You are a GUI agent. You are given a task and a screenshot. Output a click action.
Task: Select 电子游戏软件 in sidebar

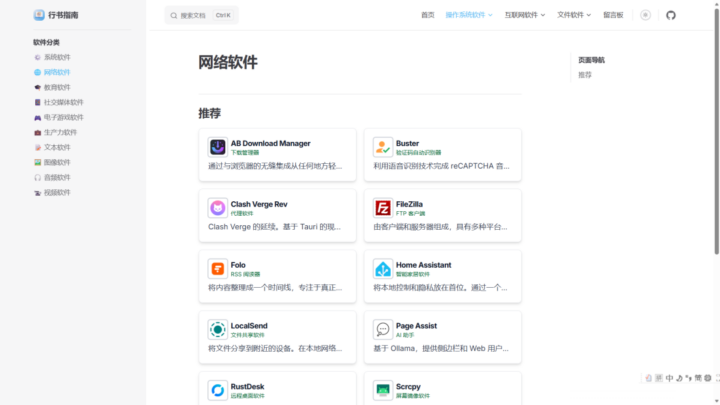point(63,118)
